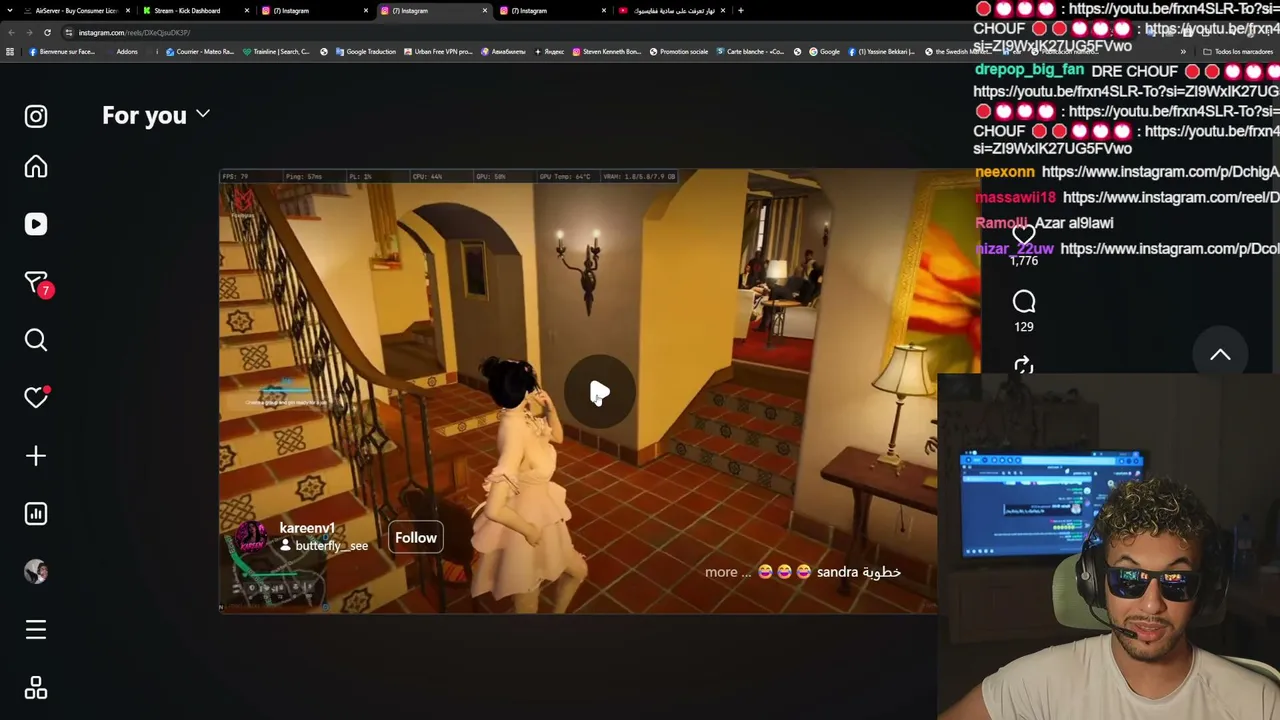The width and height of the screenshot is (1280, 720).
Task: Repost the reel using the repost icon
Action: (x=1024, y=366)
